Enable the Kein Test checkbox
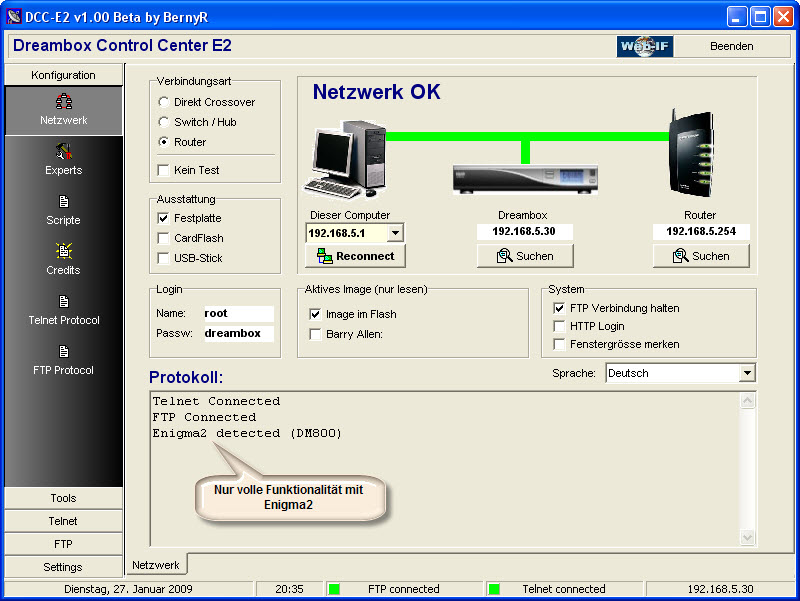The height and width of the screenshot is (601, 800). click(x=163, y=170)
